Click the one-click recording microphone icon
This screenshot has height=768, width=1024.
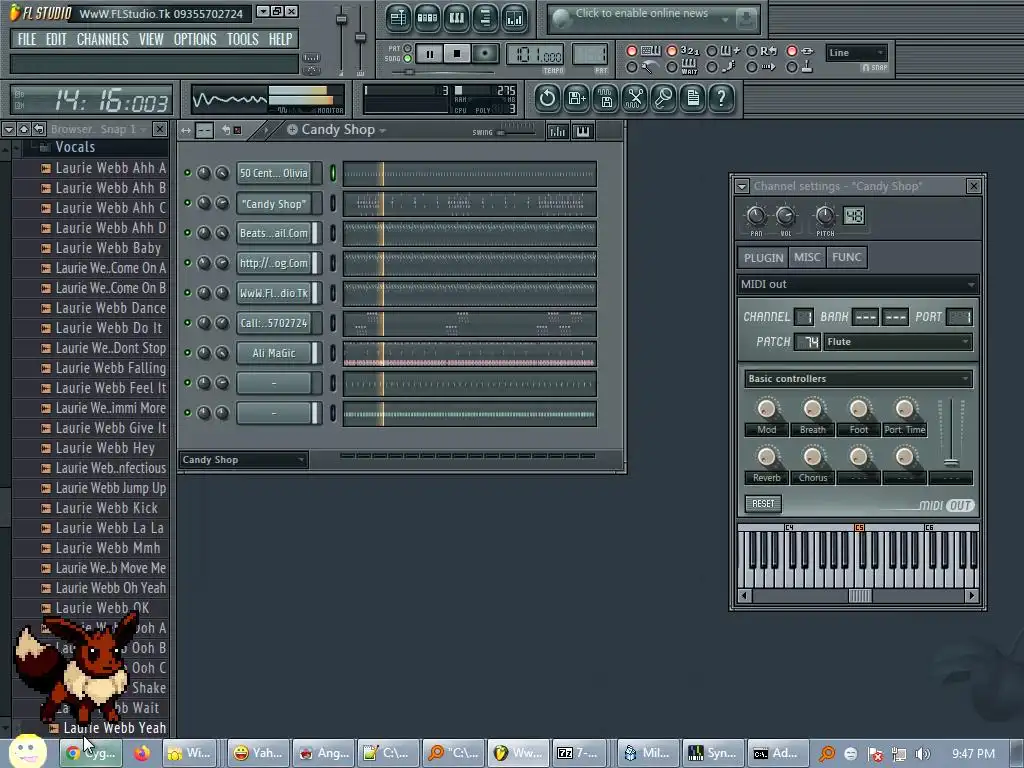pyautogui.click(x=664, y=99)
